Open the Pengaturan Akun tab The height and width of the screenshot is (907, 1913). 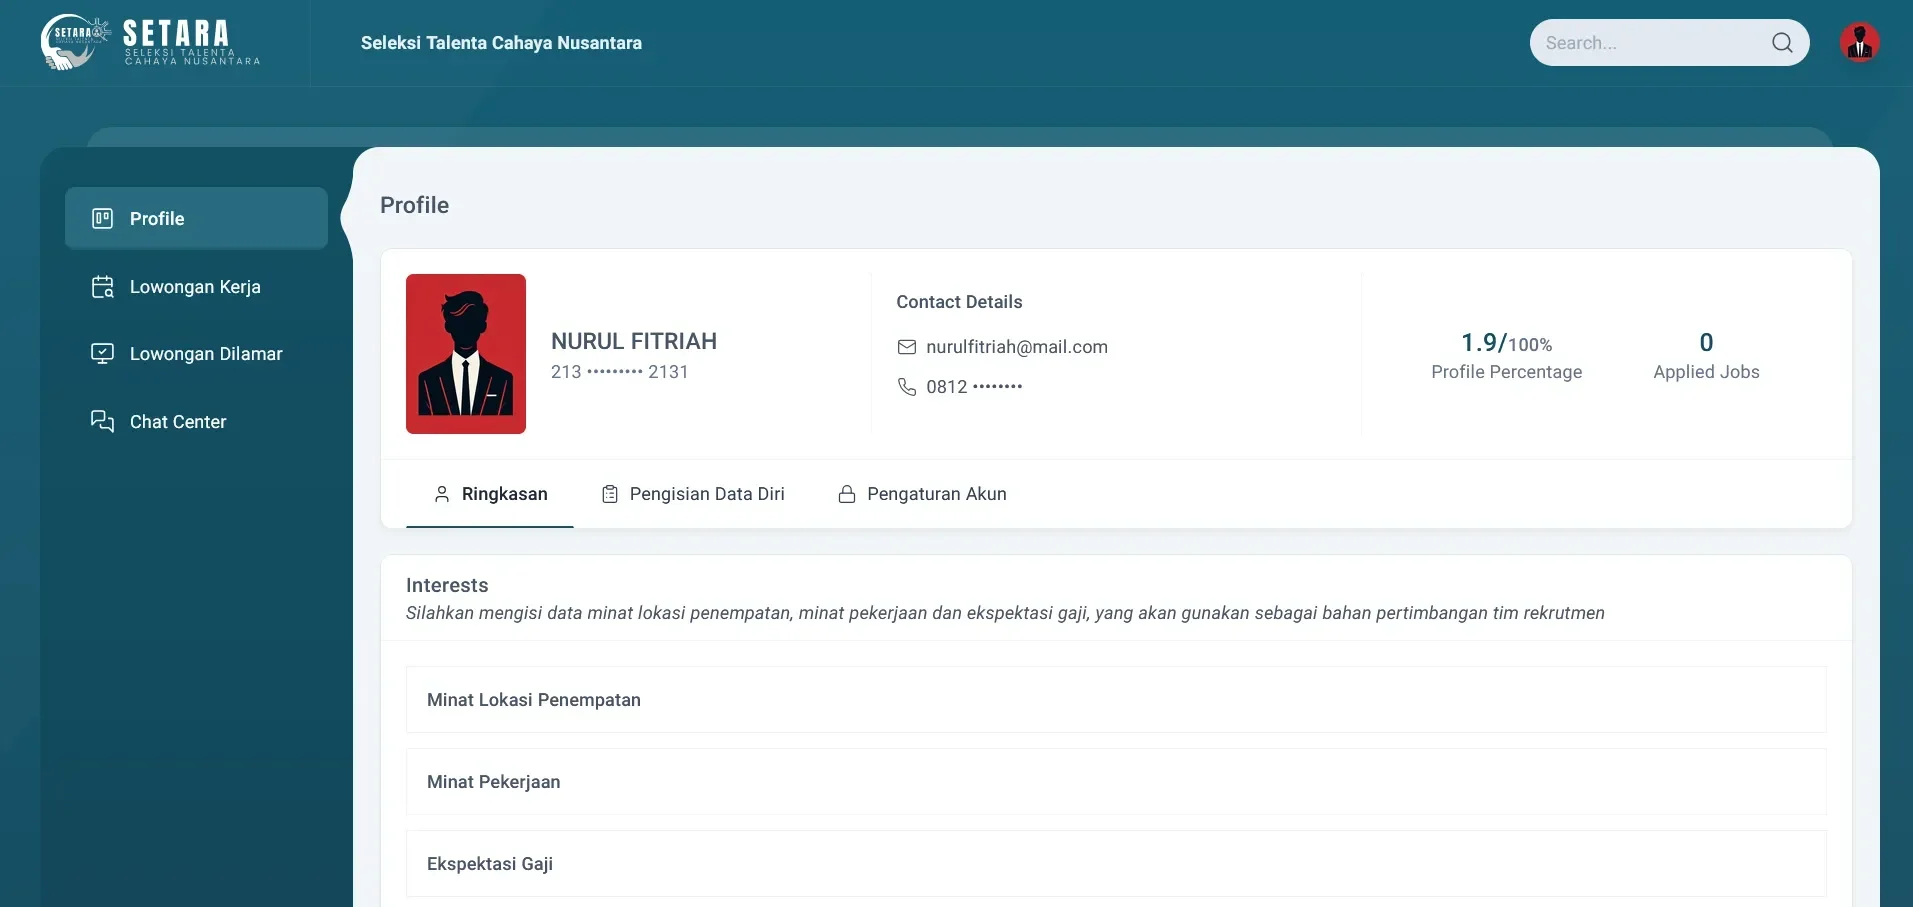pyautogui.click(x=936, y=494)
